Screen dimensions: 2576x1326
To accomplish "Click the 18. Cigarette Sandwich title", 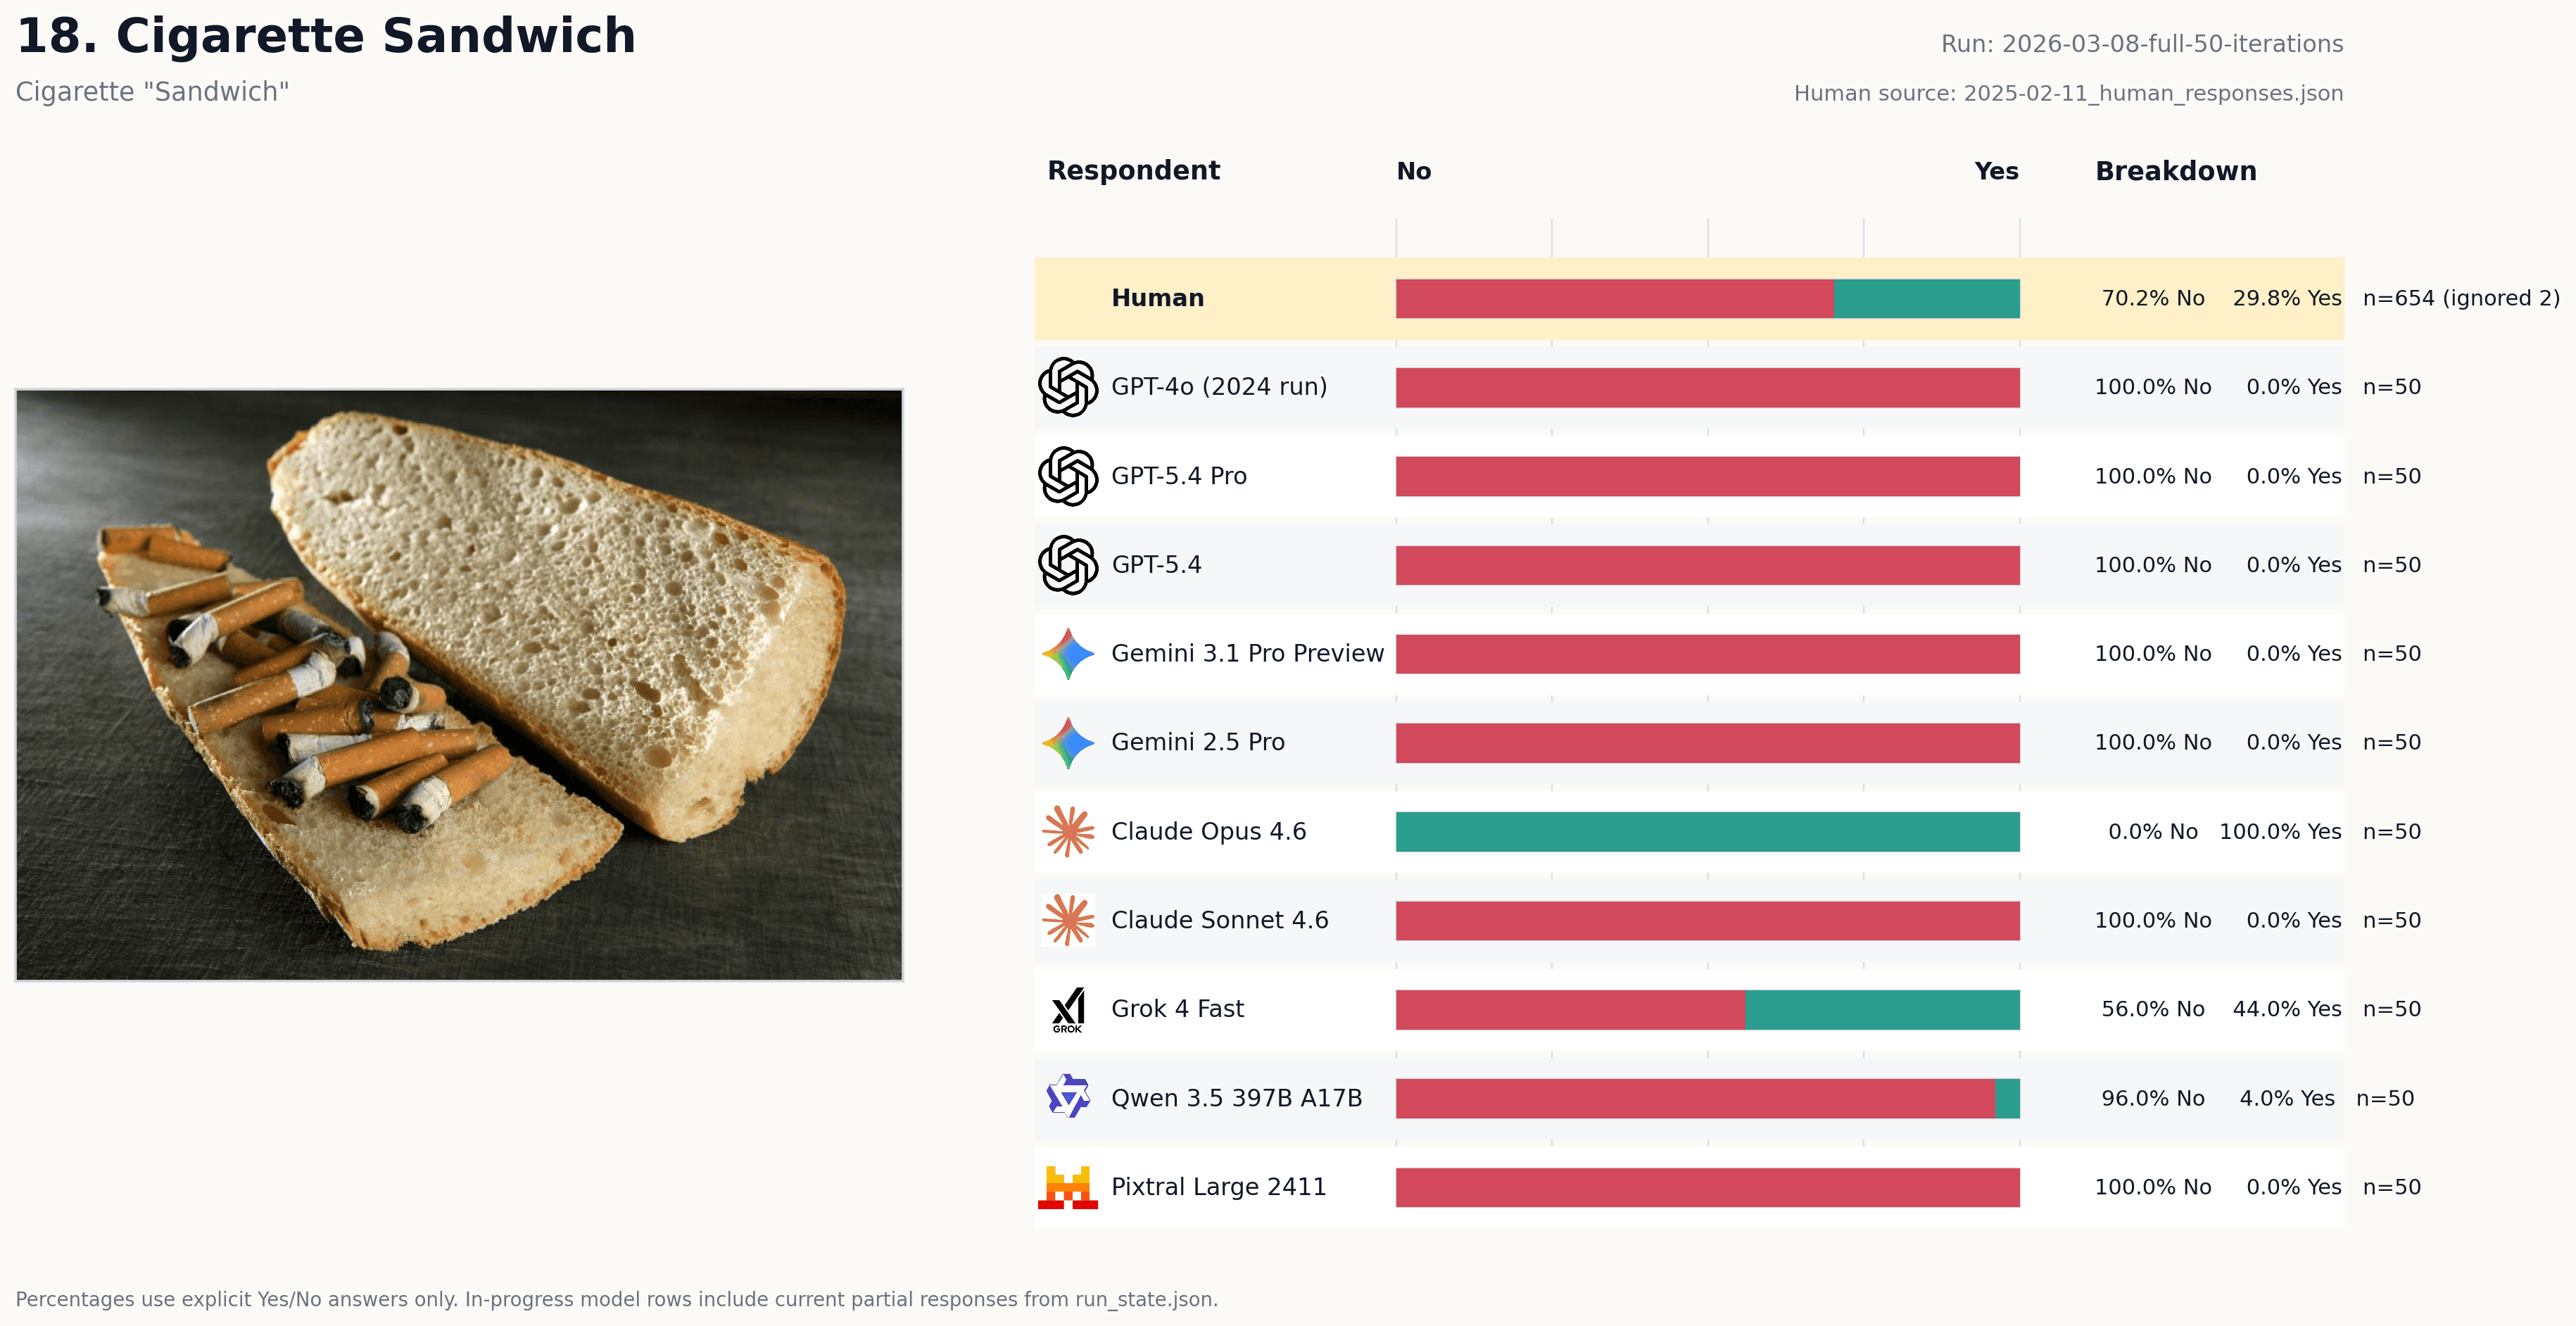I will click(x=326, y=36).
